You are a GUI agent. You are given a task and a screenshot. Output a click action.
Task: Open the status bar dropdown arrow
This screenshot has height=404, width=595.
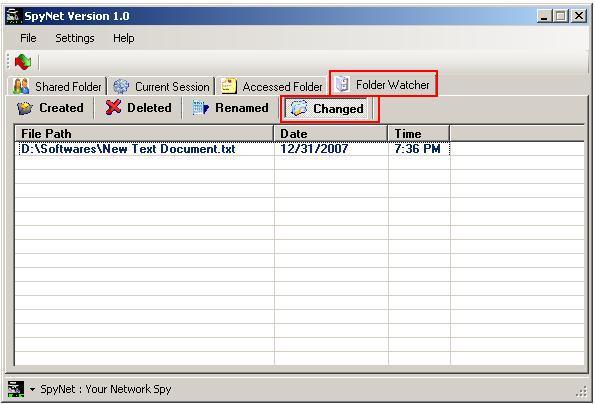32,389
